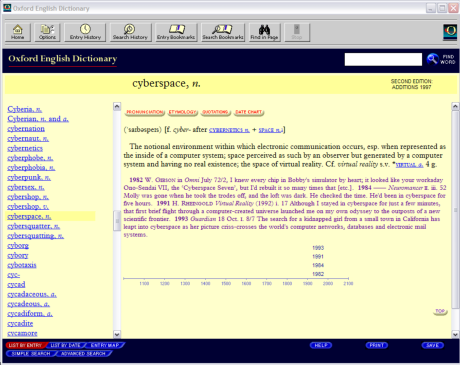Open the cyberpunk, n. entry

[29, 177]
